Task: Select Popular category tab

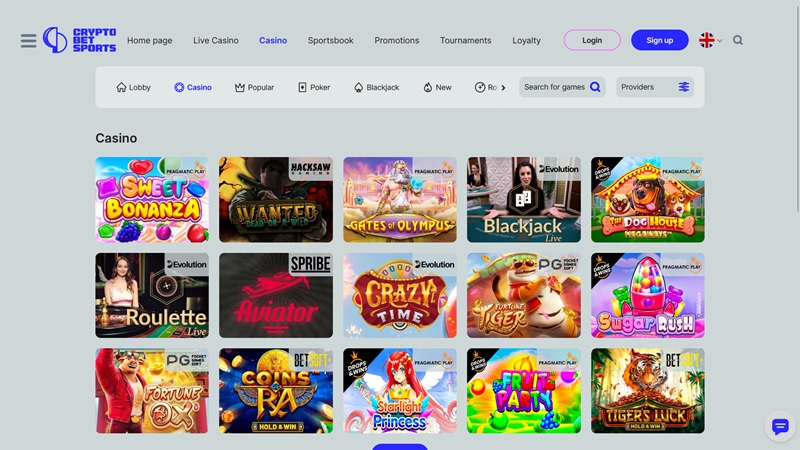Action: pyautogui.click(x=254, y=87)
